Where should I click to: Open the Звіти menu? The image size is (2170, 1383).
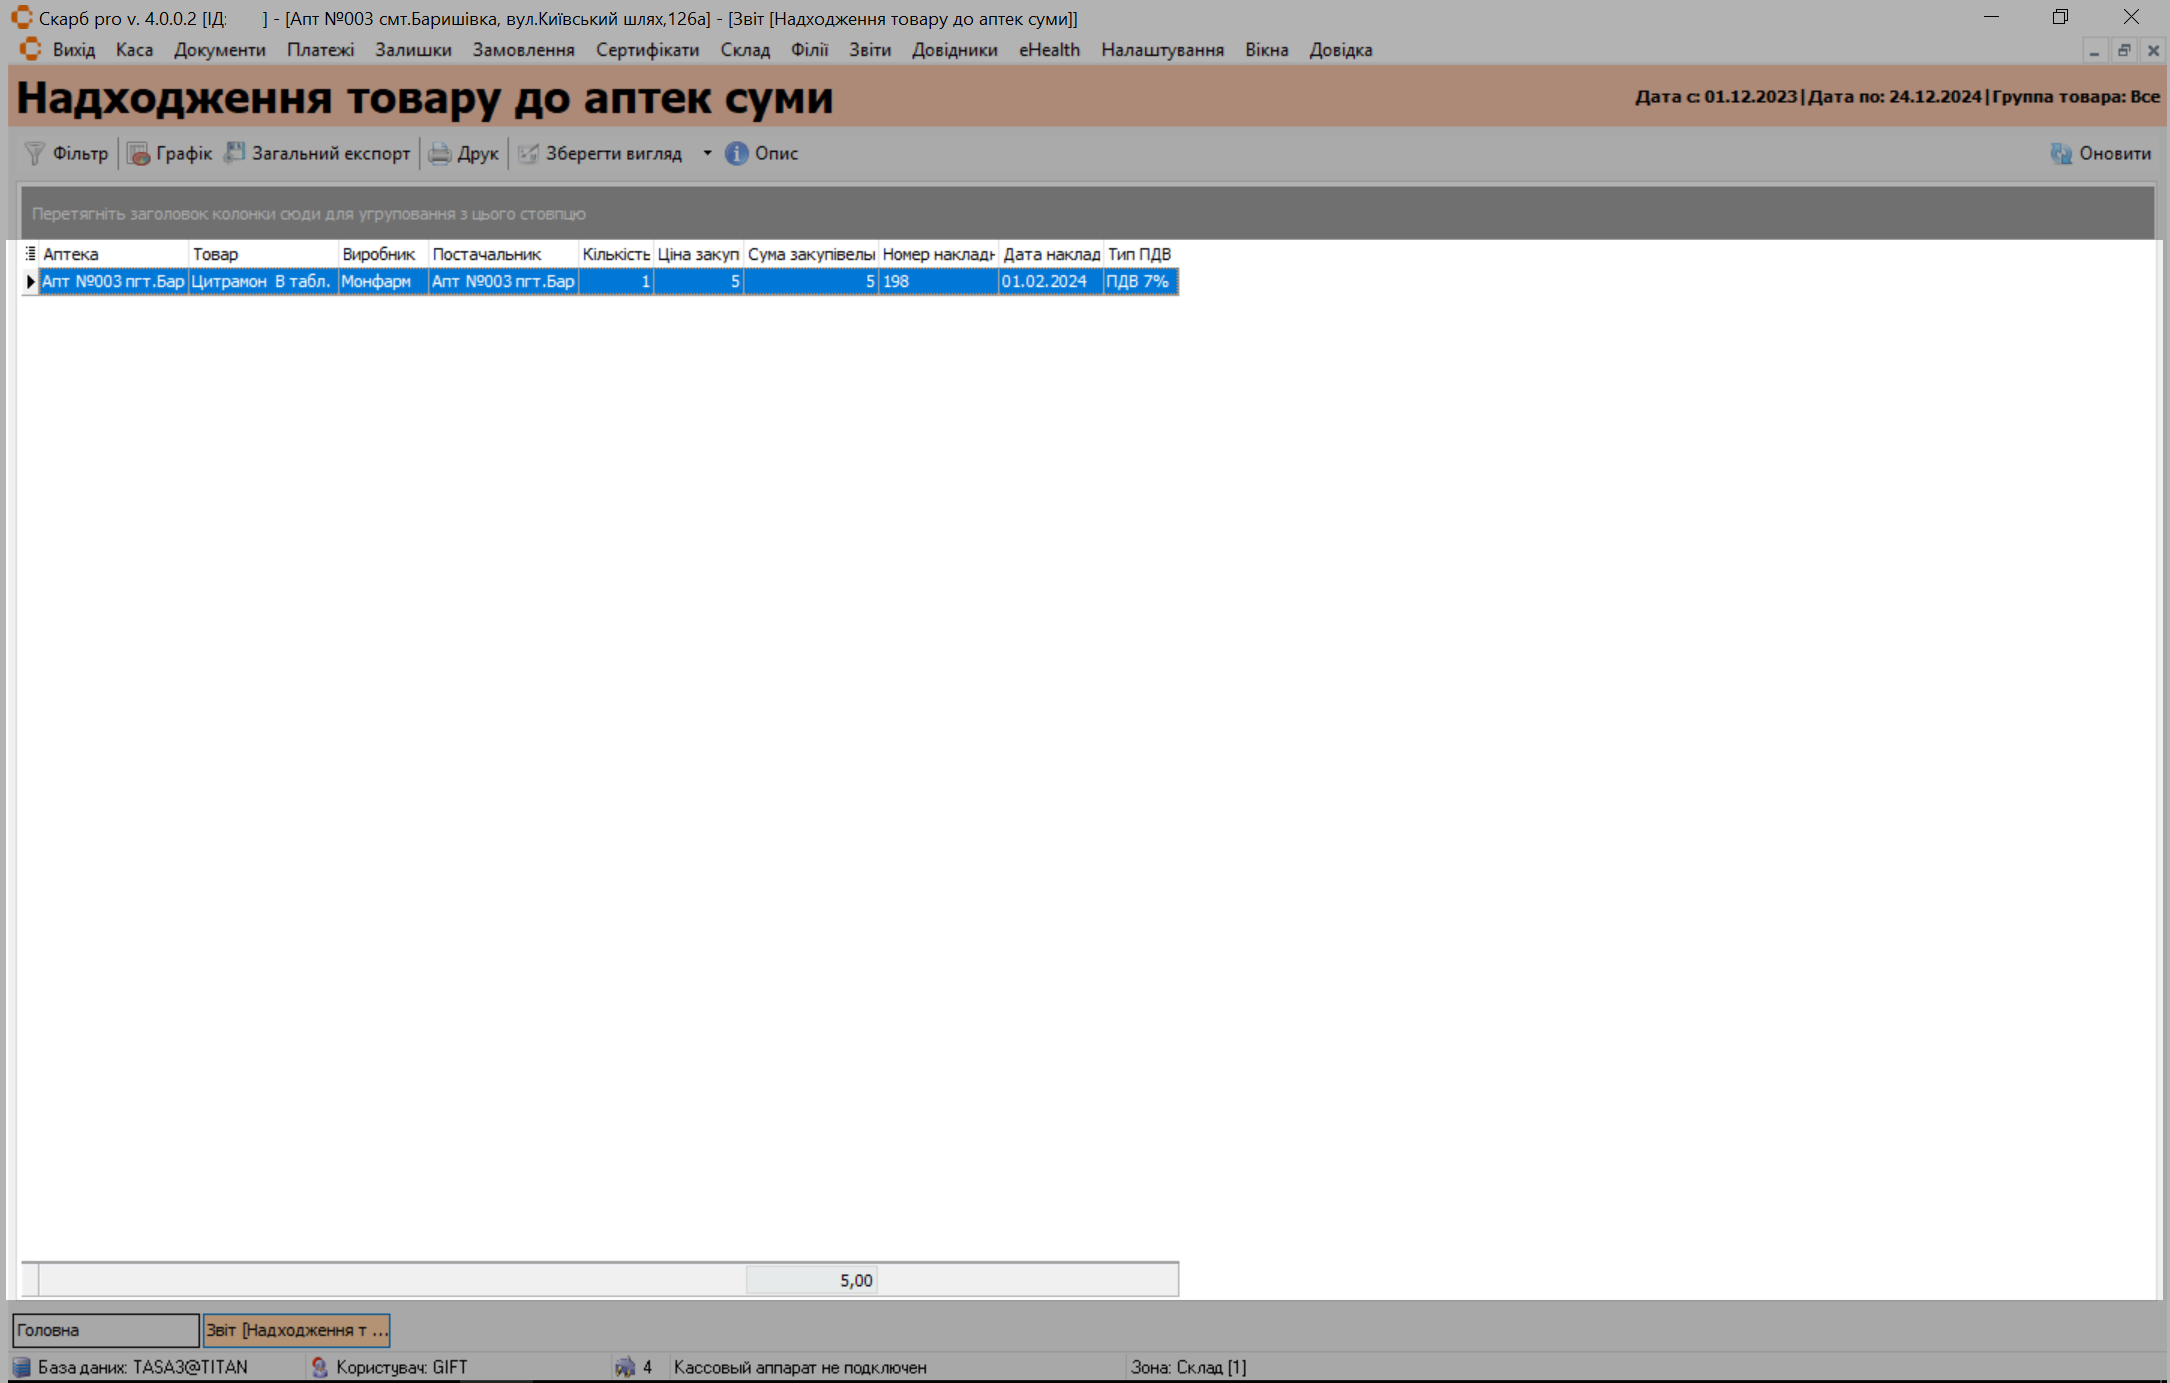point(869,50)
